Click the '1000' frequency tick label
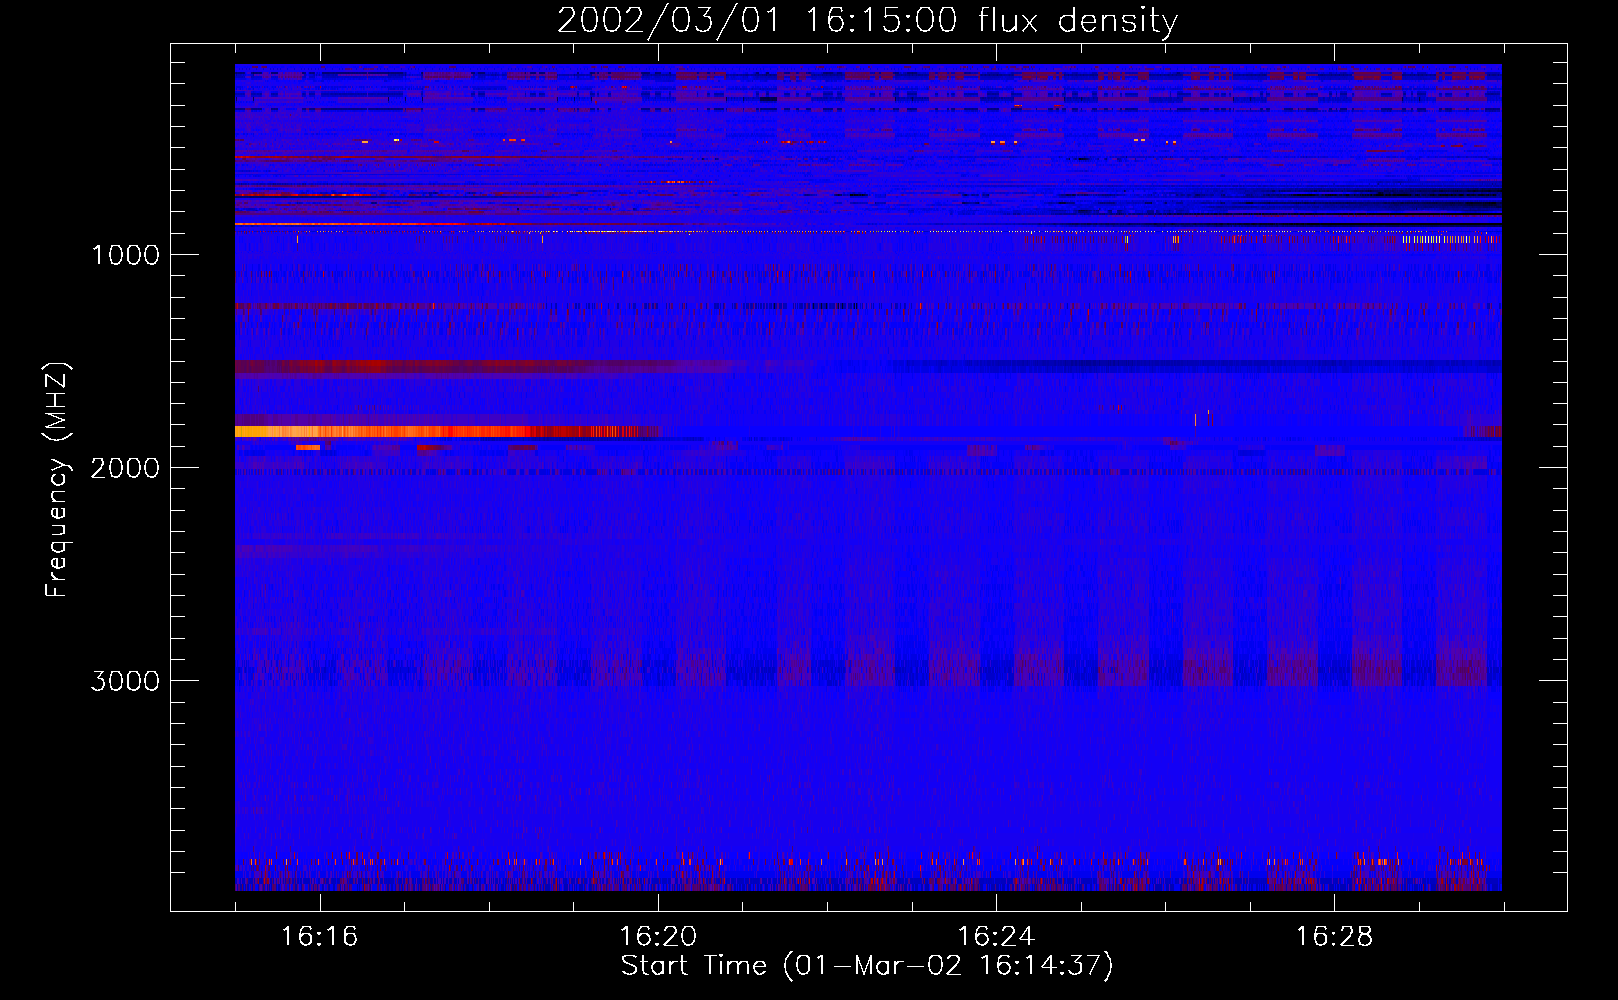This screenshot has width=1618, height=1000. pyautogui.click(x=125, y=255)
